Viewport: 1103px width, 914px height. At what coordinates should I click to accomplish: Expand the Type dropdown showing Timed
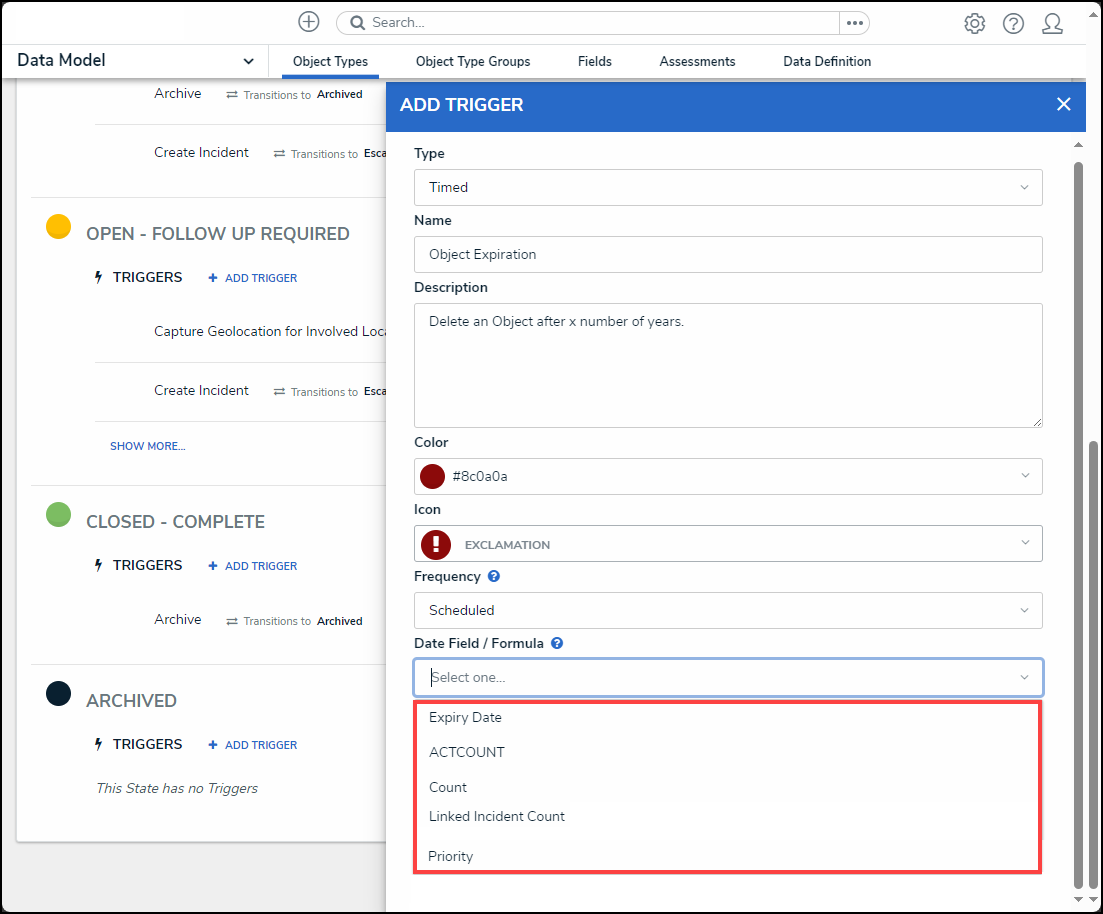coord(728,188)
